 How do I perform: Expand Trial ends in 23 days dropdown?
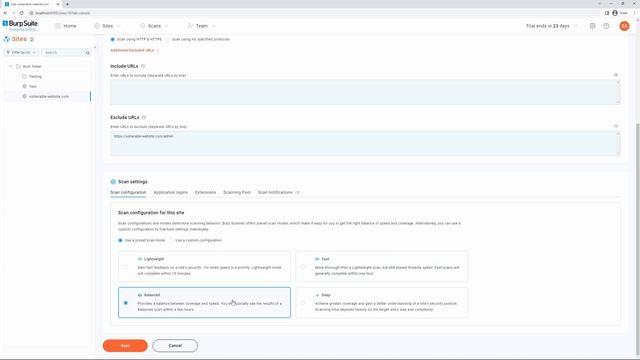pyautogui.click(x=575, y=26)
